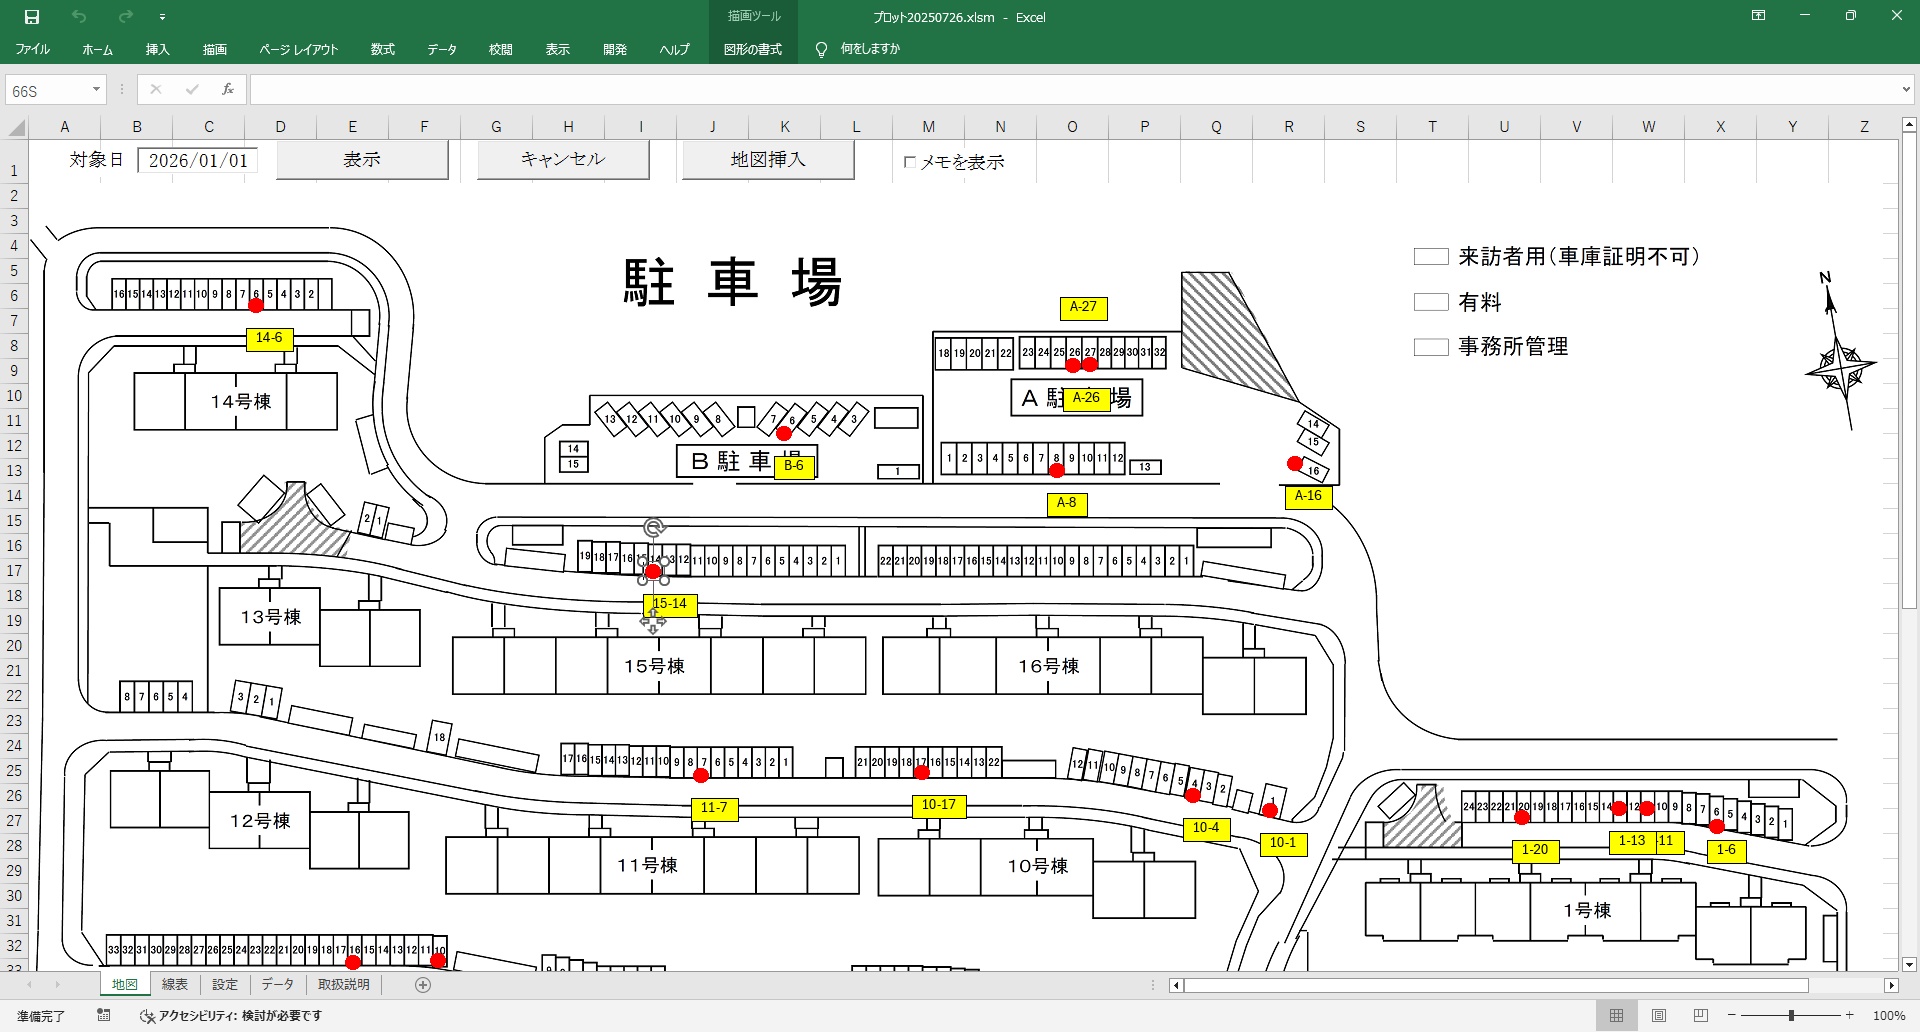Click previous sheet navigation arrow

[28, 985]
